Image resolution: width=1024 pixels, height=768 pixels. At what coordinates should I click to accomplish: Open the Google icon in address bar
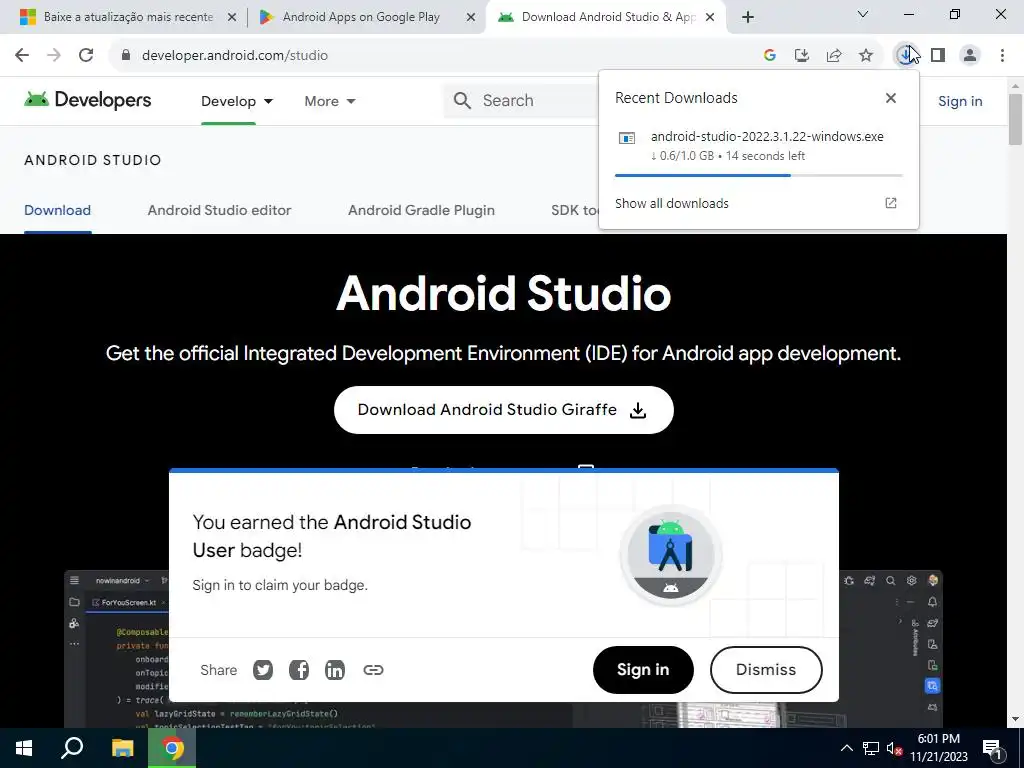tap(770, 56)
